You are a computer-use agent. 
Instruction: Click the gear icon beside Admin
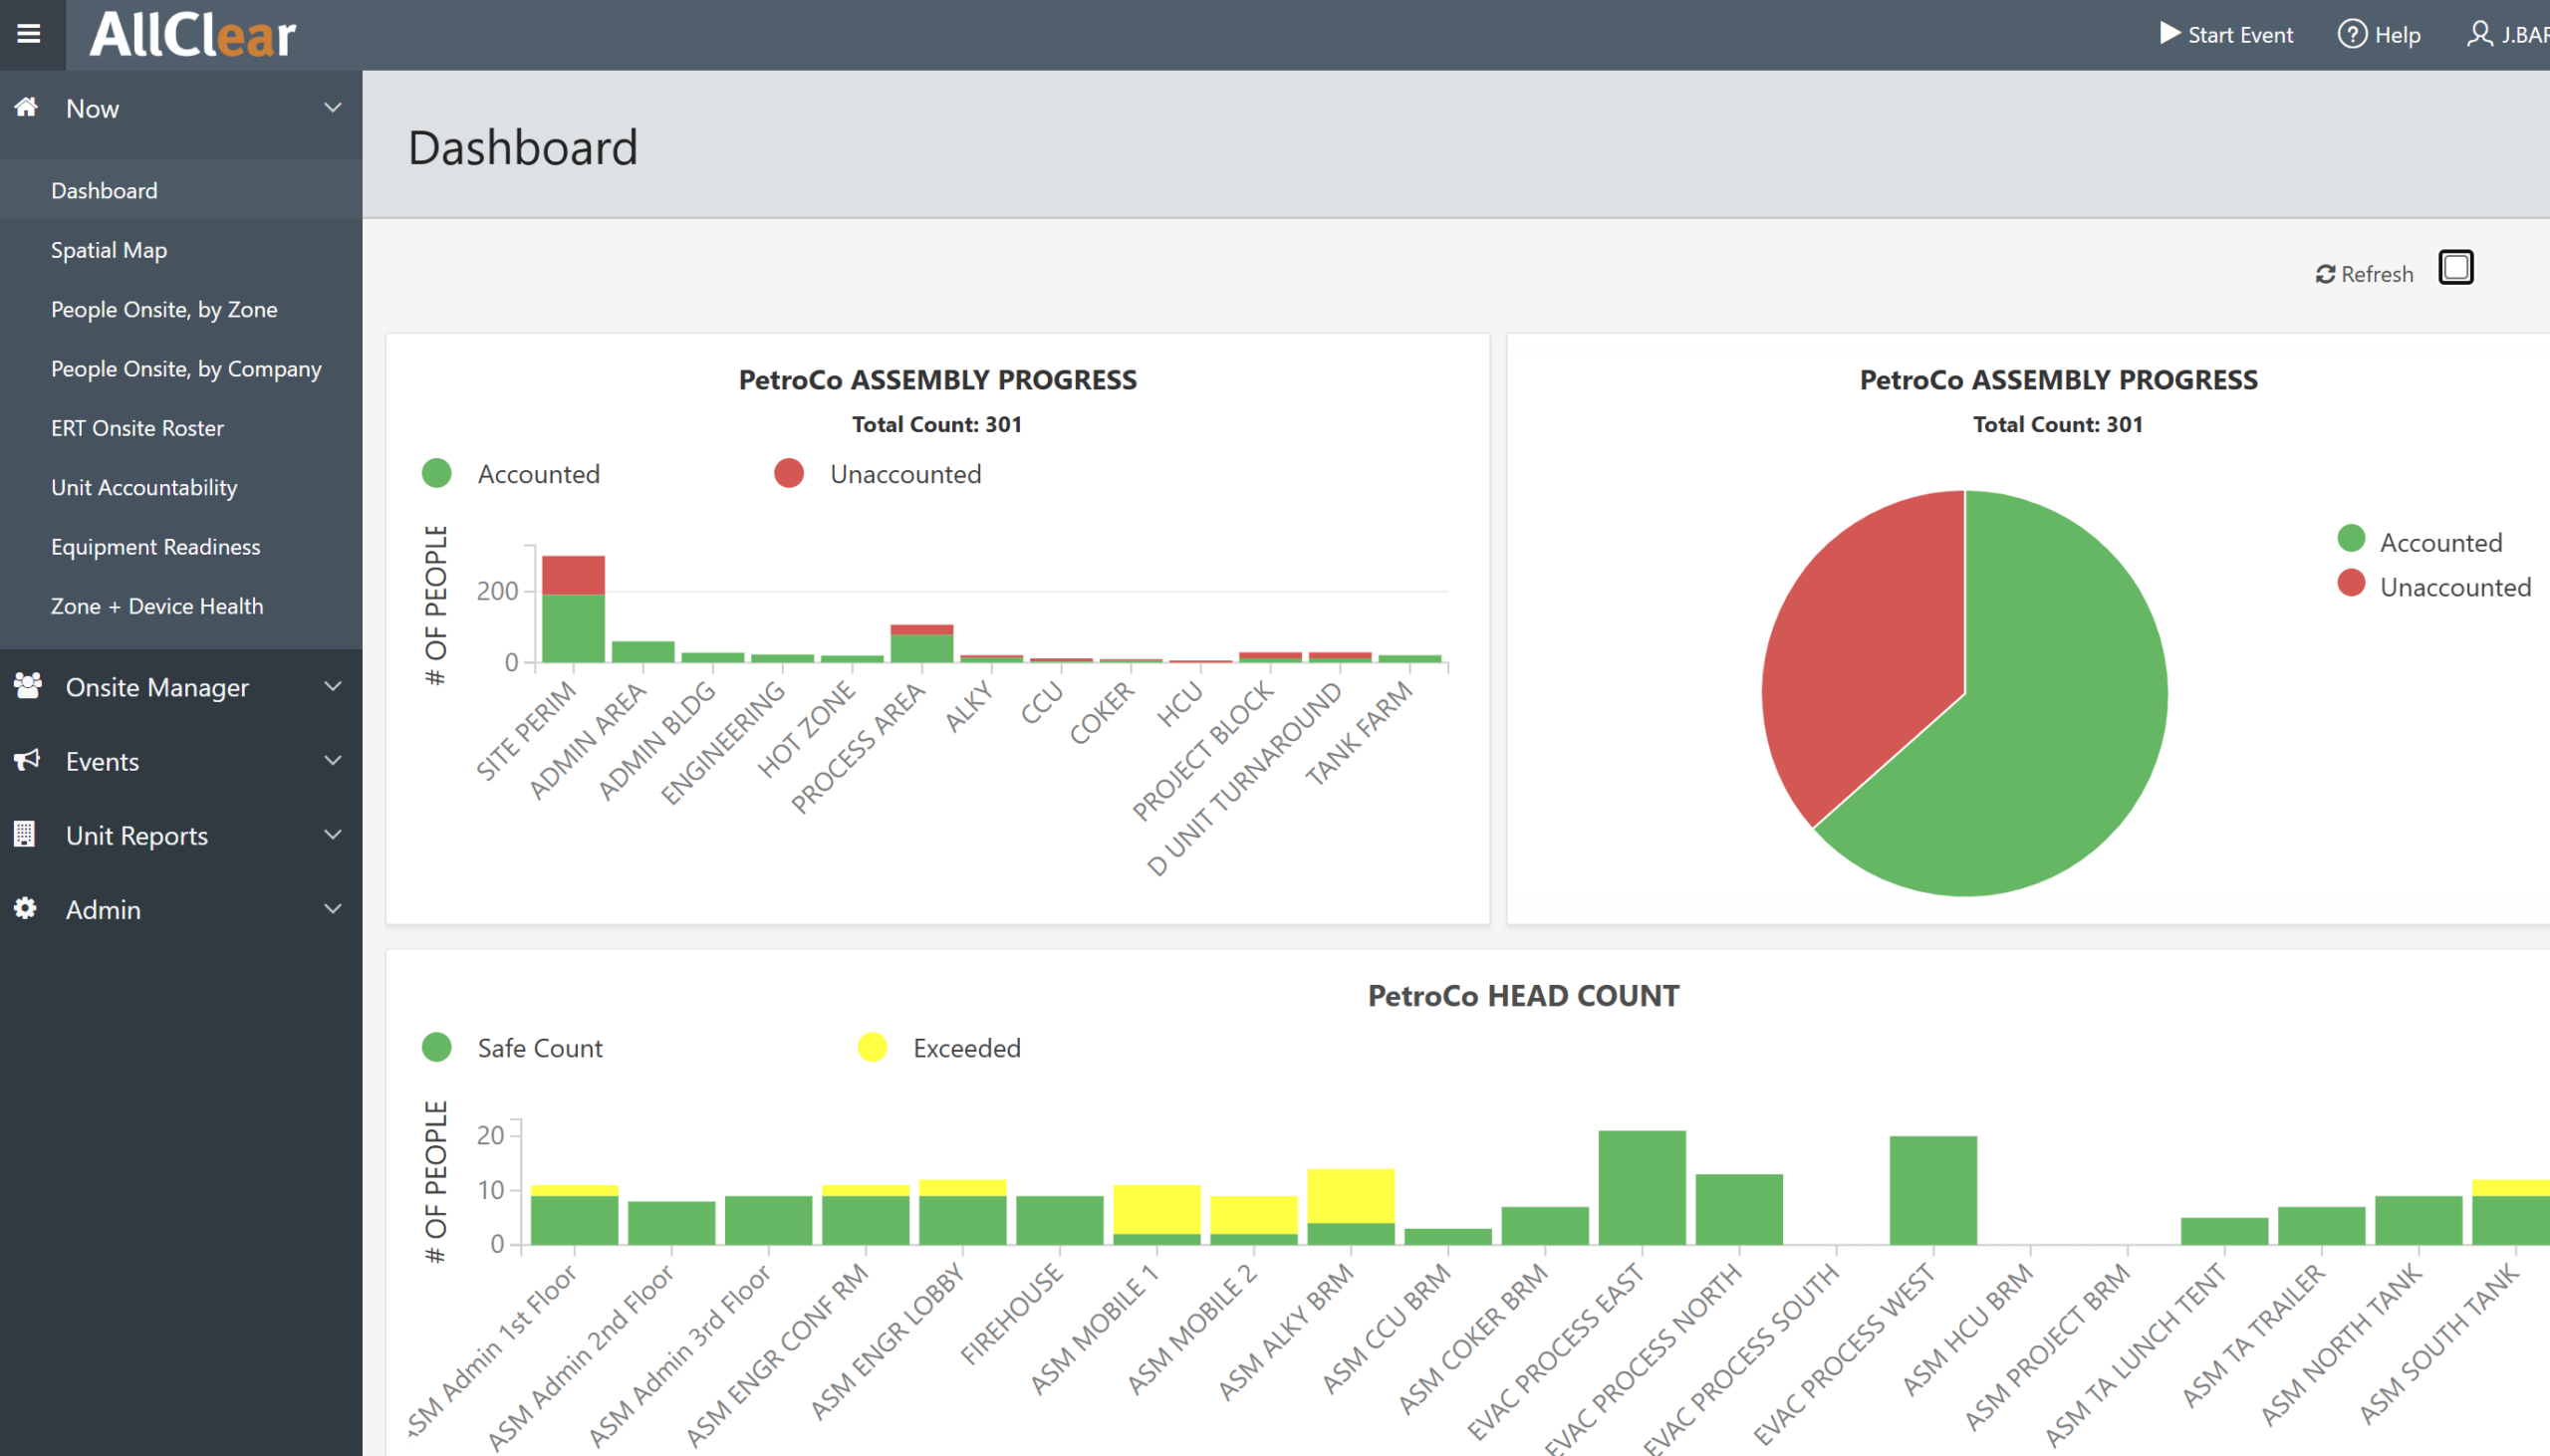point(25,908)
